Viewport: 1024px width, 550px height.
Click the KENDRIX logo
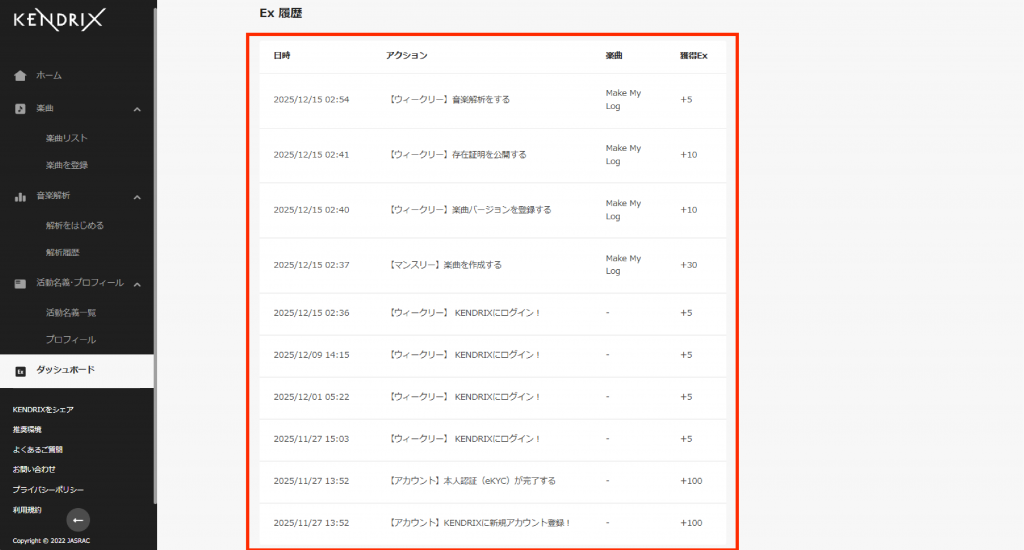pos(59,18)
